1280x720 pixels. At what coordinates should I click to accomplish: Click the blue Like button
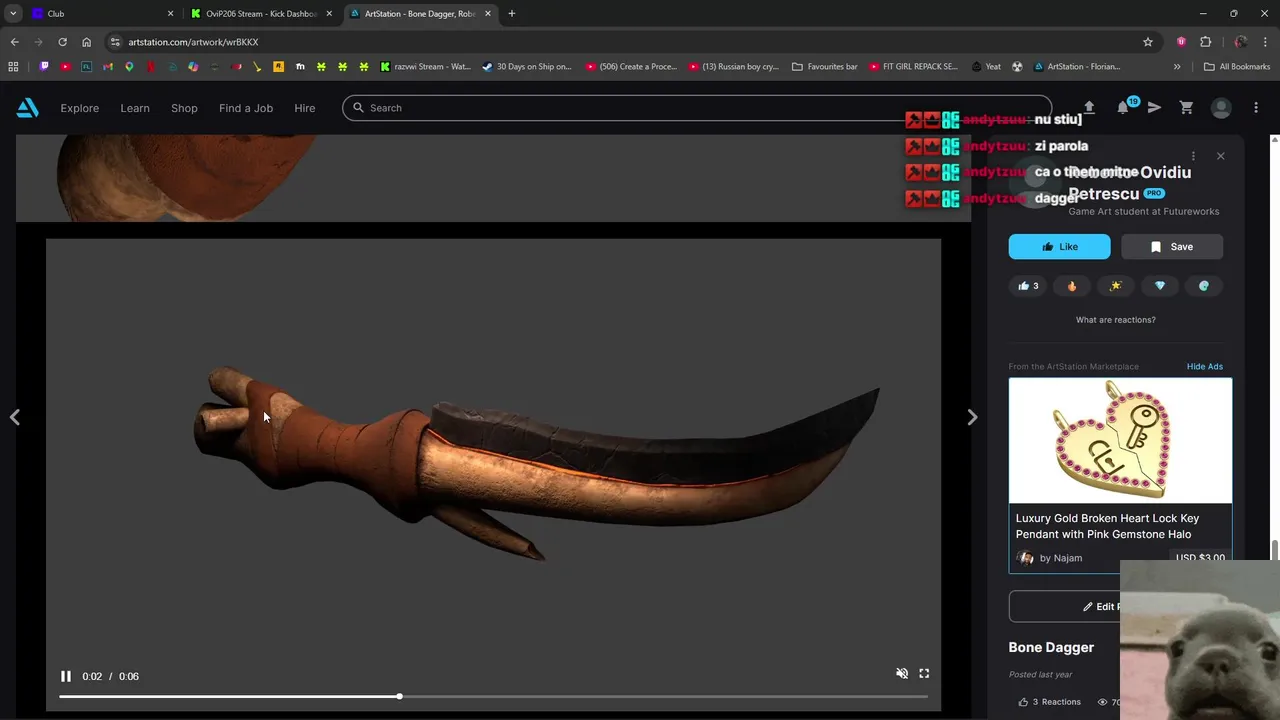point(1059,247)
